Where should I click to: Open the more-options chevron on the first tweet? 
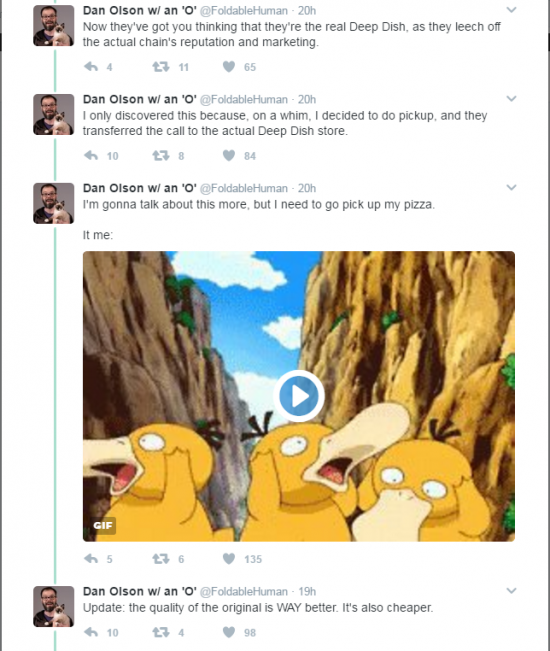click(511, 10)
